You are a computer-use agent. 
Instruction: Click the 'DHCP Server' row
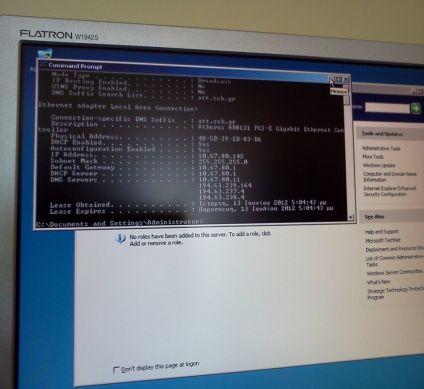pos(143,174)
